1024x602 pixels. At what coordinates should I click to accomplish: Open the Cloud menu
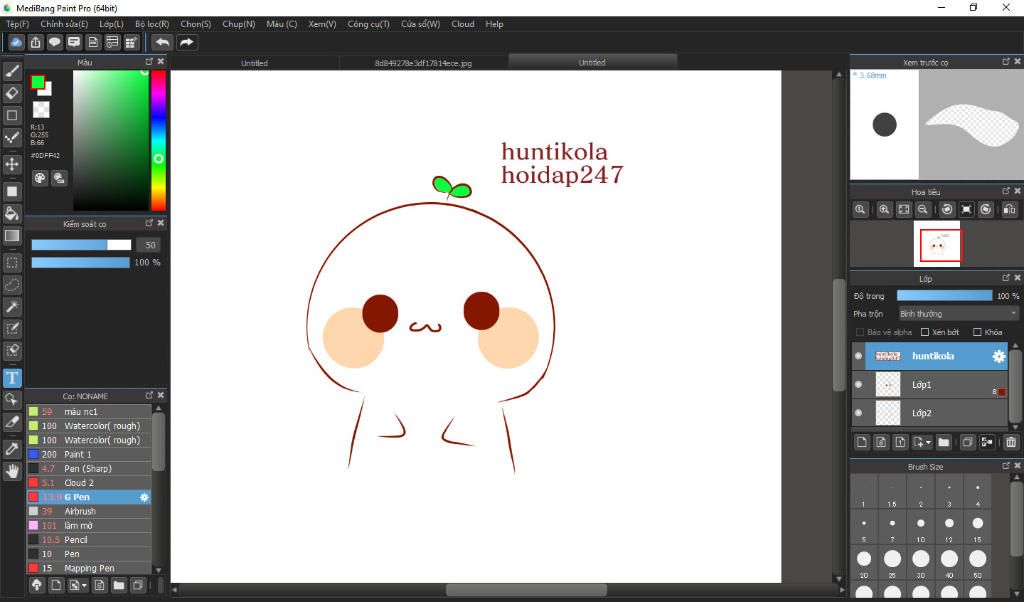(463, 24)
